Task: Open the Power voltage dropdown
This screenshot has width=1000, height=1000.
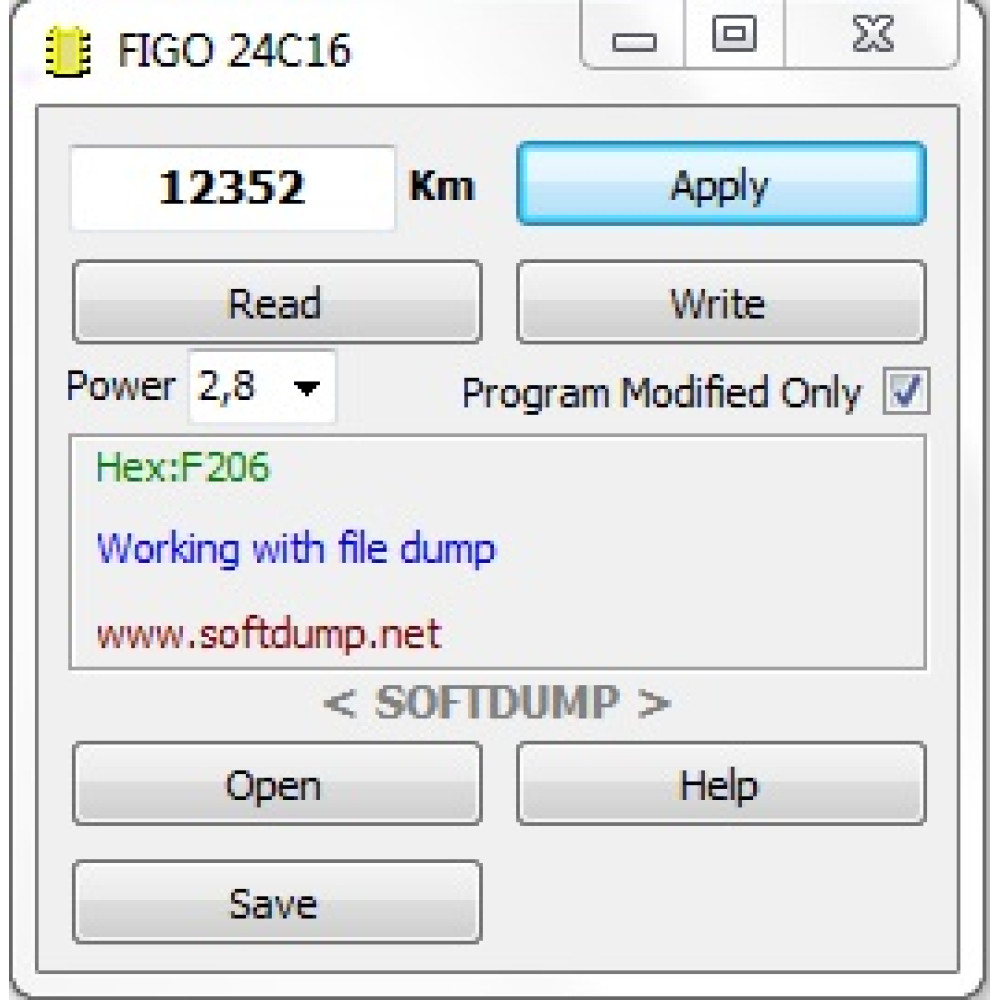Action: (262, 386)
